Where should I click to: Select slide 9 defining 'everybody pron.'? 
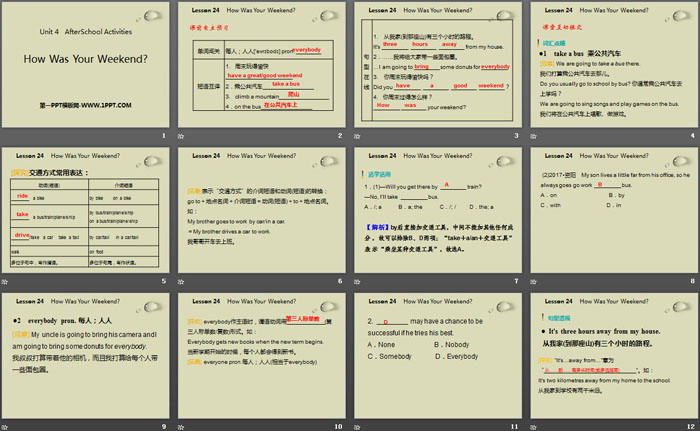87,355
